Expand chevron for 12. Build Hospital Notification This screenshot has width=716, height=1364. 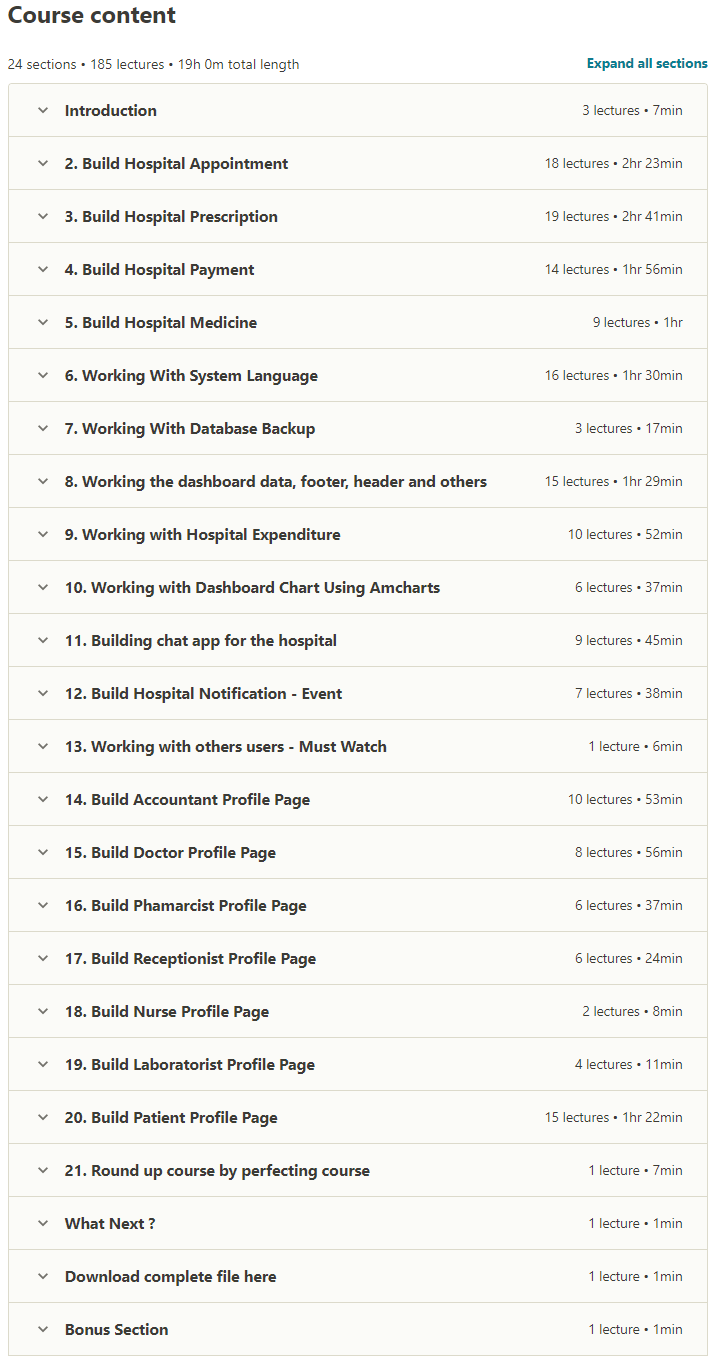click(43, 694)
